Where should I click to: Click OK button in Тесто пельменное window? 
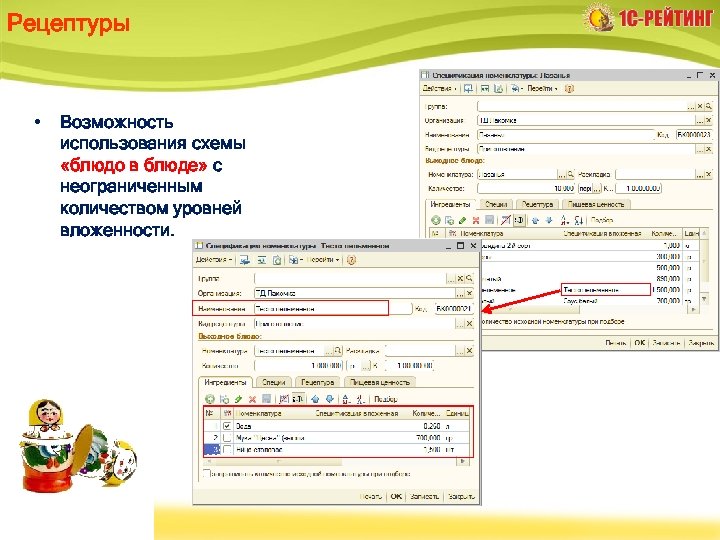pos(396,496)
